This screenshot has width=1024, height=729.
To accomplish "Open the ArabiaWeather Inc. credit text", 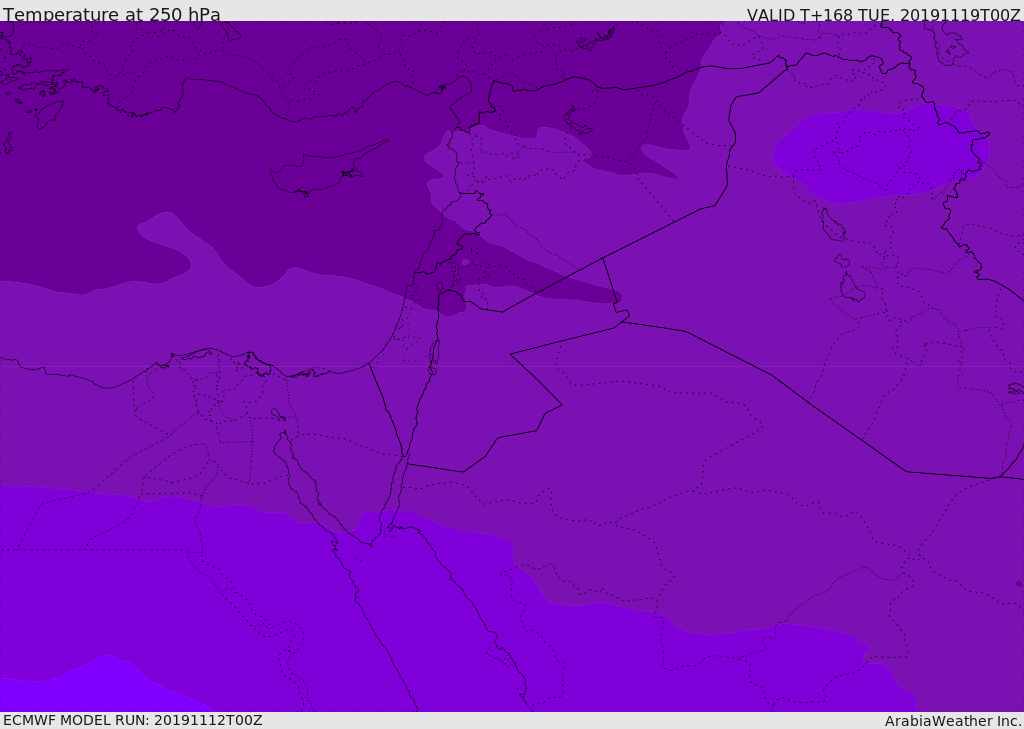I will point(953,721).
